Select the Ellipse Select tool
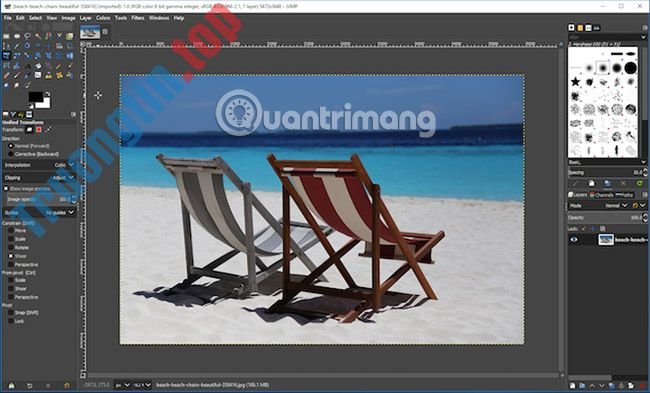This screenshot has width=650, height=393. pyautogui.click(x=17, y=36)
